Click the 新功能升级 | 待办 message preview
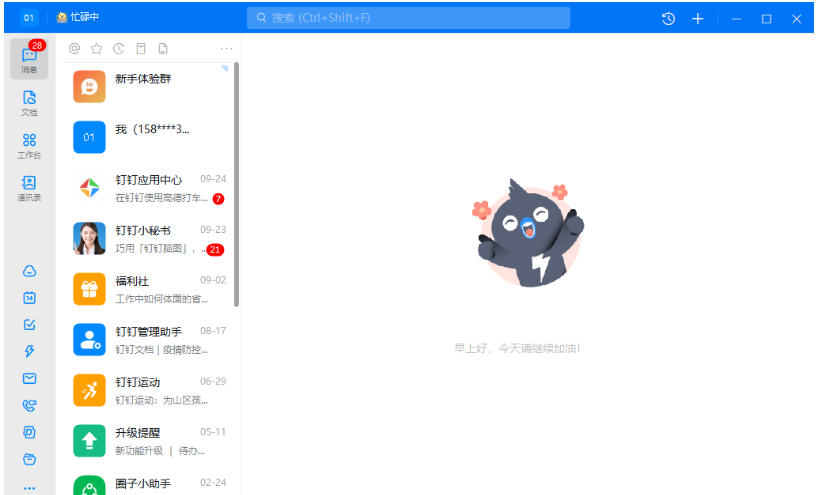The height and width of the screenshot is (495, 816). (160, 451)
